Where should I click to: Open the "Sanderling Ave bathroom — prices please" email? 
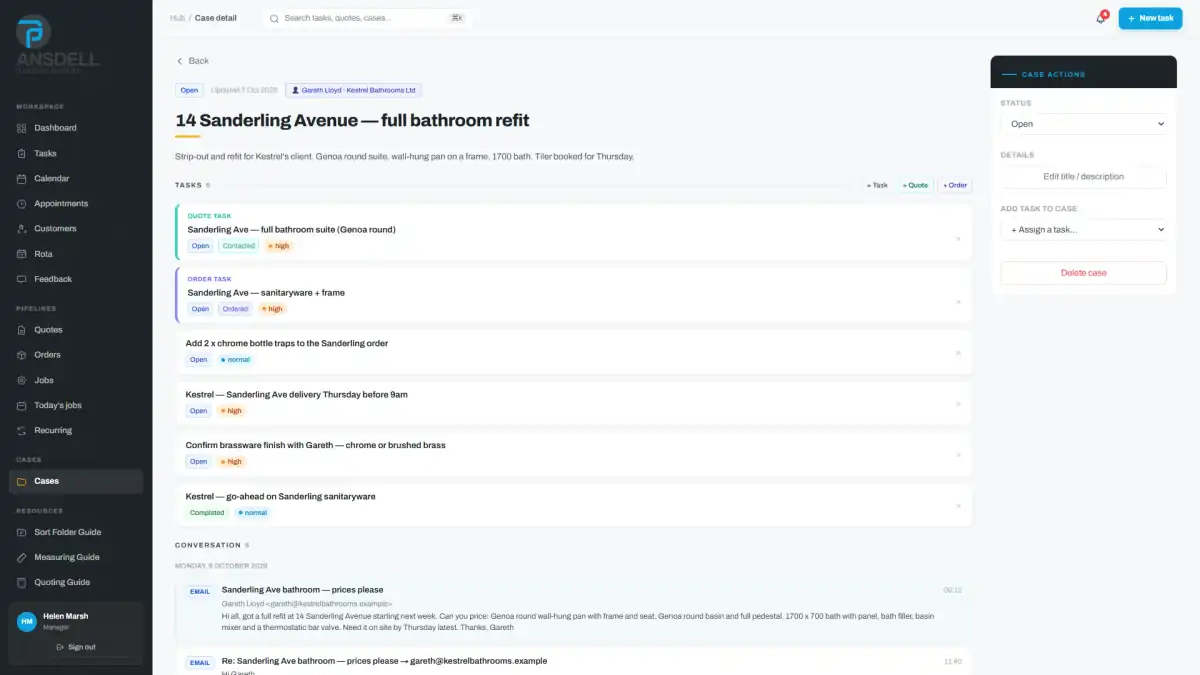click(573, 610)
